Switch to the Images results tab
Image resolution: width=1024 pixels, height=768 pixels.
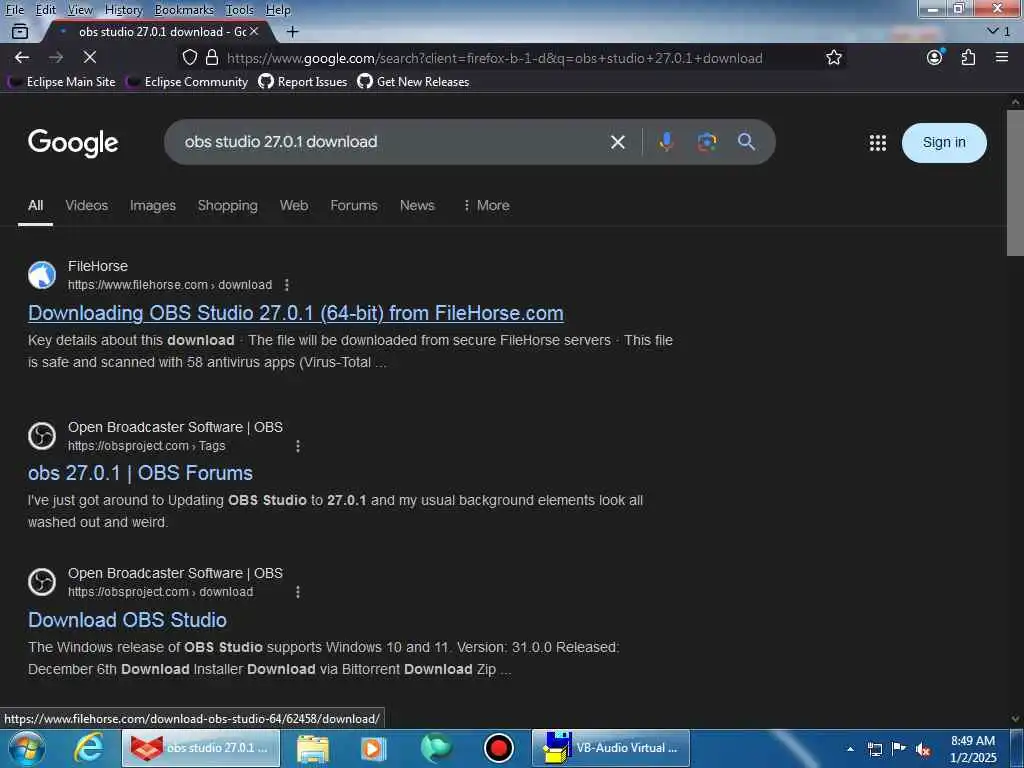153,205
